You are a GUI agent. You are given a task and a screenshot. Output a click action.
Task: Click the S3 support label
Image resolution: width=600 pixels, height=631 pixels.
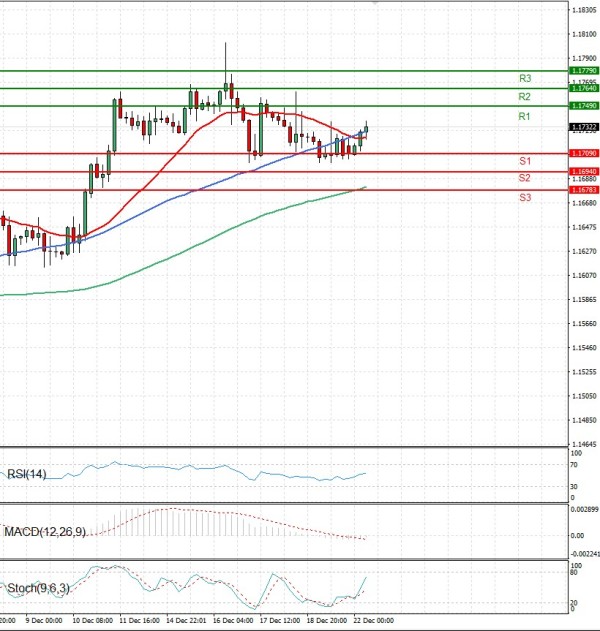coord(524,198)
